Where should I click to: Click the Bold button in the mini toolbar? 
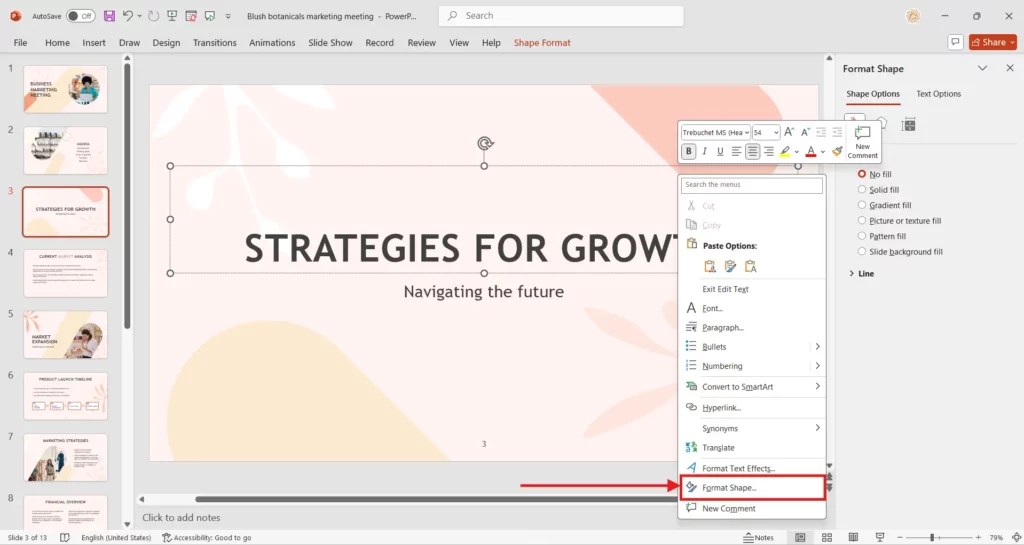[688, 152]
